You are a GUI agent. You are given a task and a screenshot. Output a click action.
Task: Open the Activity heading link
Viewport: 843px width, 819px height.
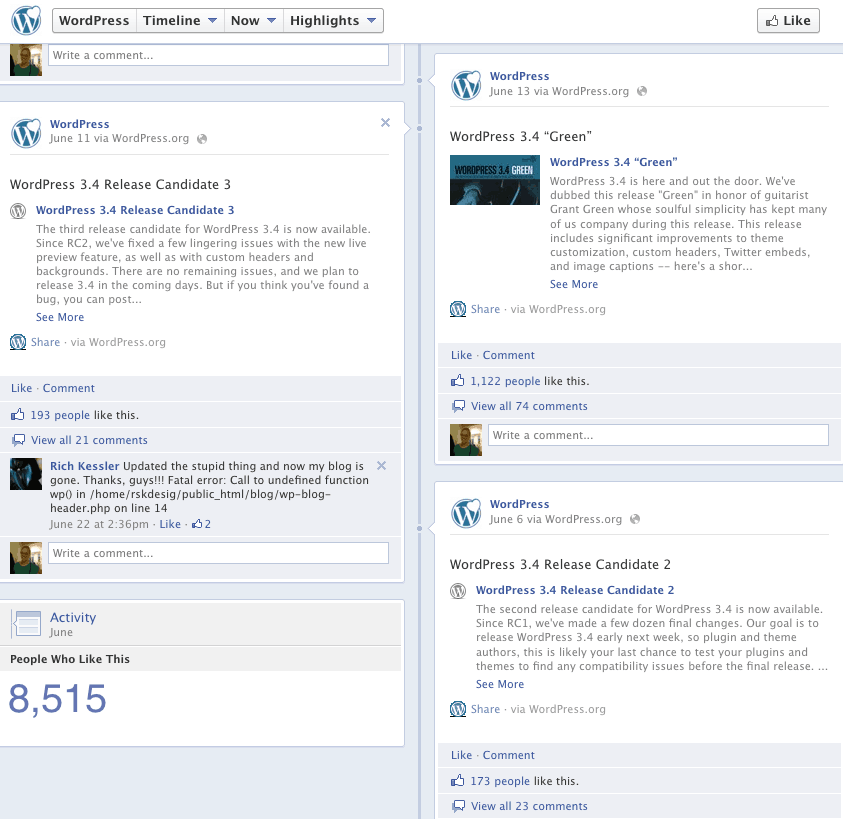tap(73, 617)
